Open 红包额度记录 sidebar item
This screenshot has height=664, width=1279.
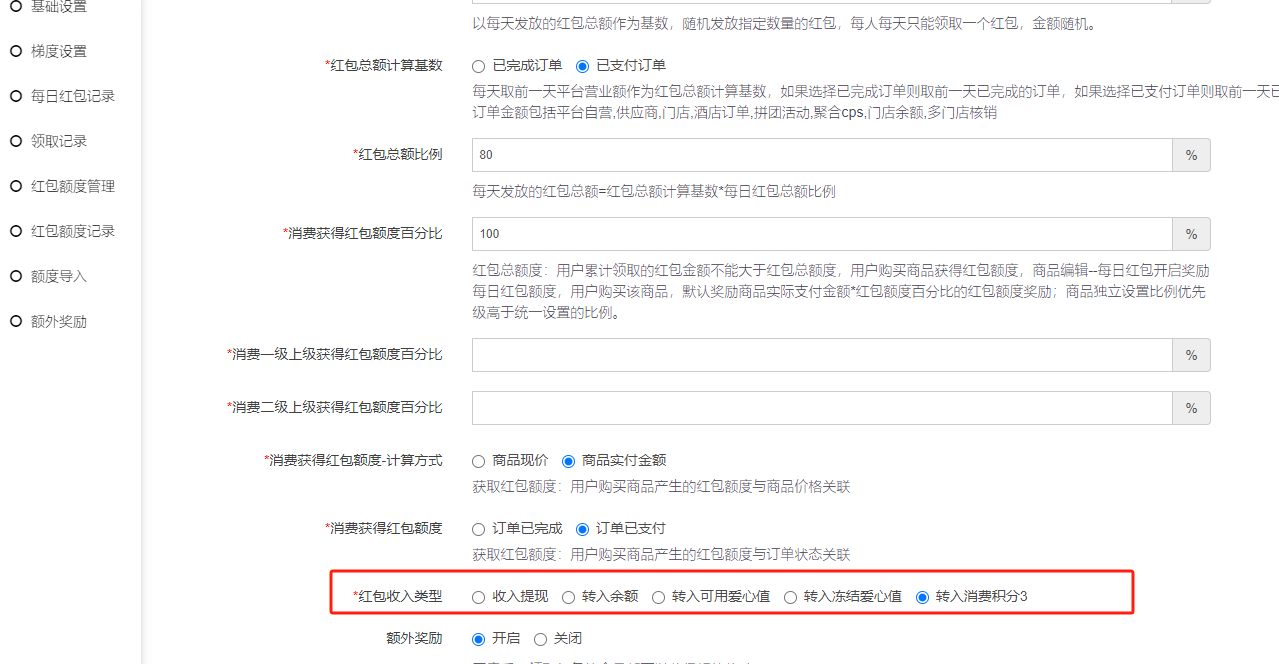72,231
